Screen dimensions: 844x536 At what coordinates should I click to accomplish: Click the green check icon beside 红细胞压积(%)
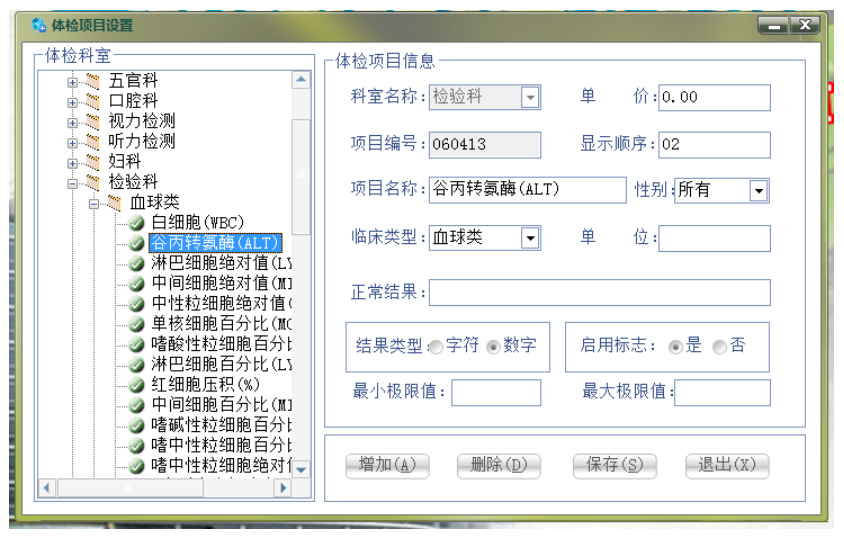click(x=137, y=385)
